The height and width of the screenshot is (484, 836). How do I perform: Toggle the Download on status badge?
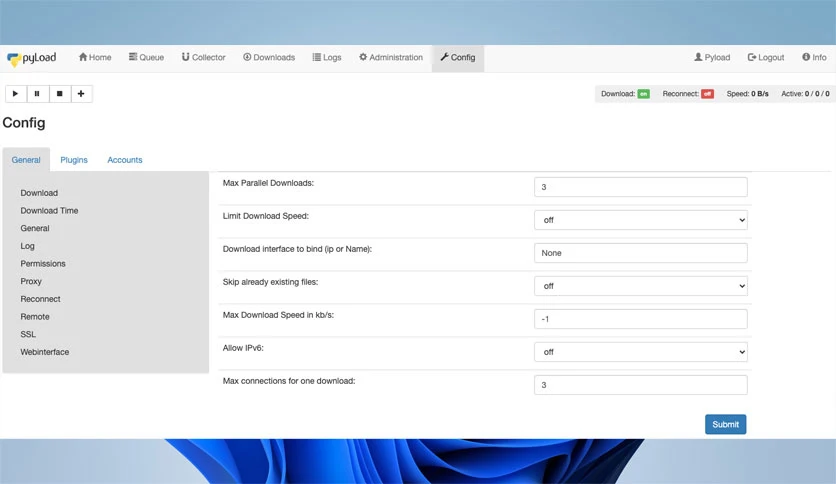pos(644,94)
